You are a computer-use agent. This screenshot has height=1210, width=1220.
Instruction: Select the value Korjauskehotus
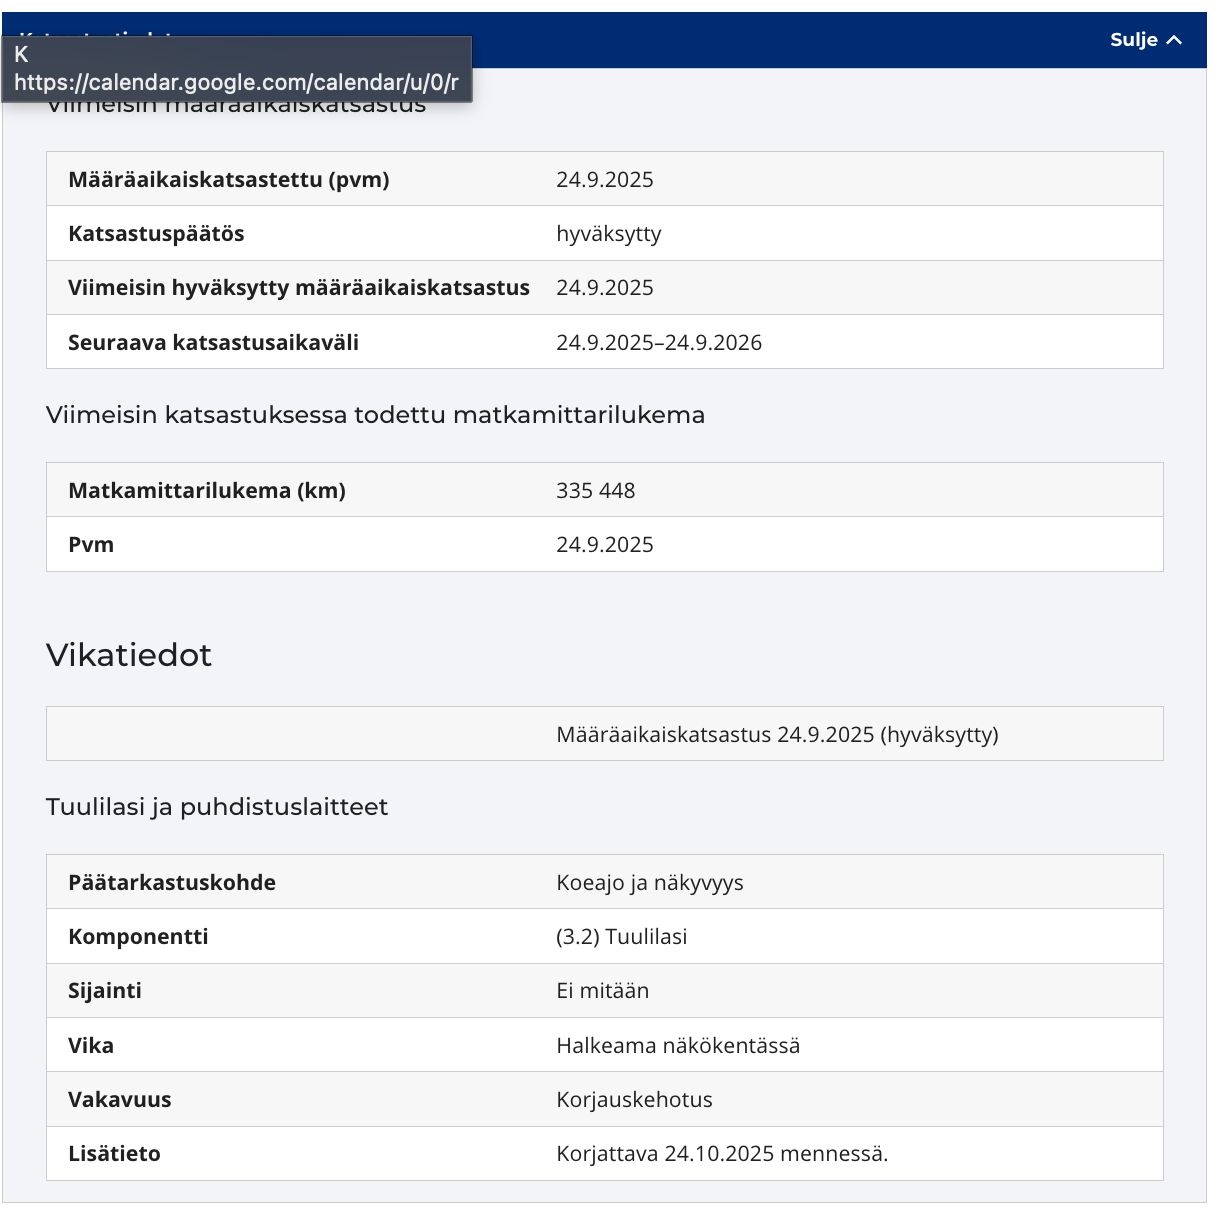tap(635, 1100)
